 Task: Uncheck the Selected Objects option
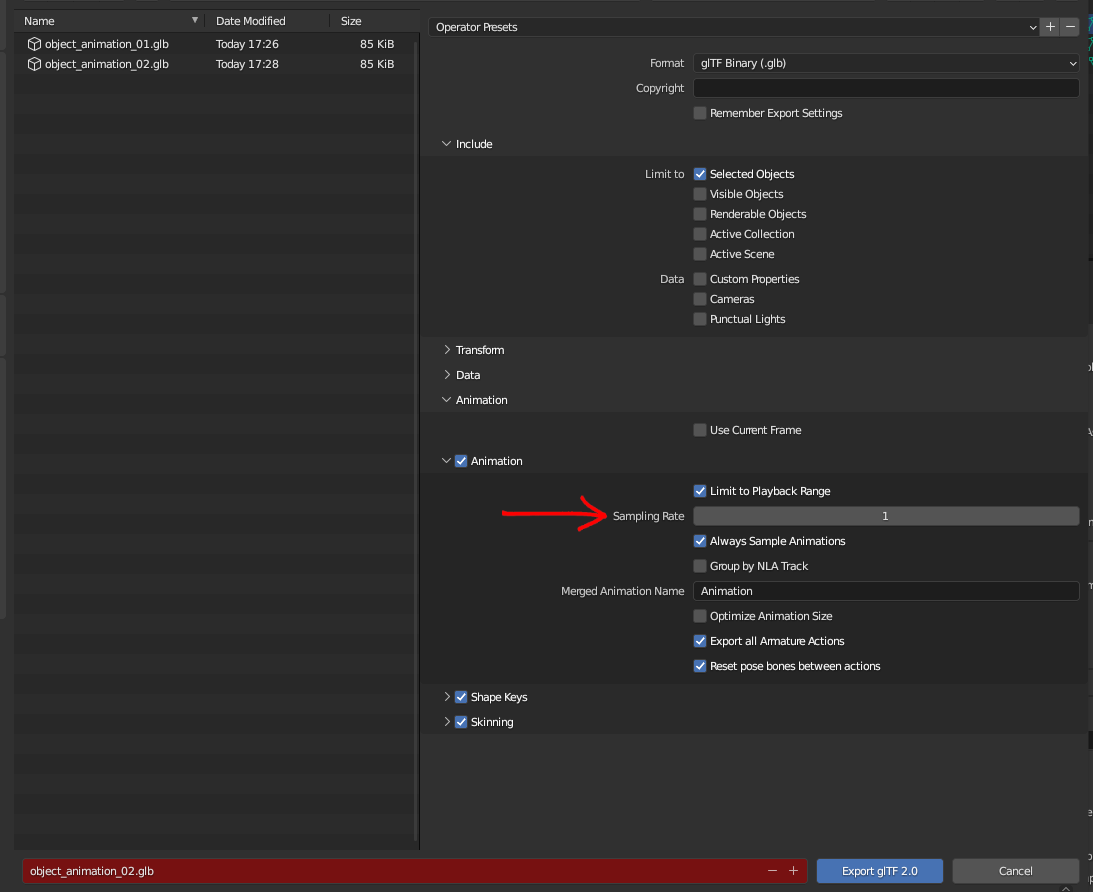coord(700,174)
